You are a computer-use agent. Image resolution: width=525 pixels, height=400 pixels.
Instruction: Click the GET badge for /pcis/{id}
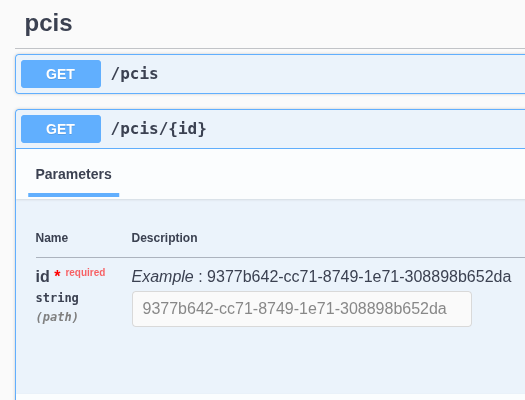61,129
